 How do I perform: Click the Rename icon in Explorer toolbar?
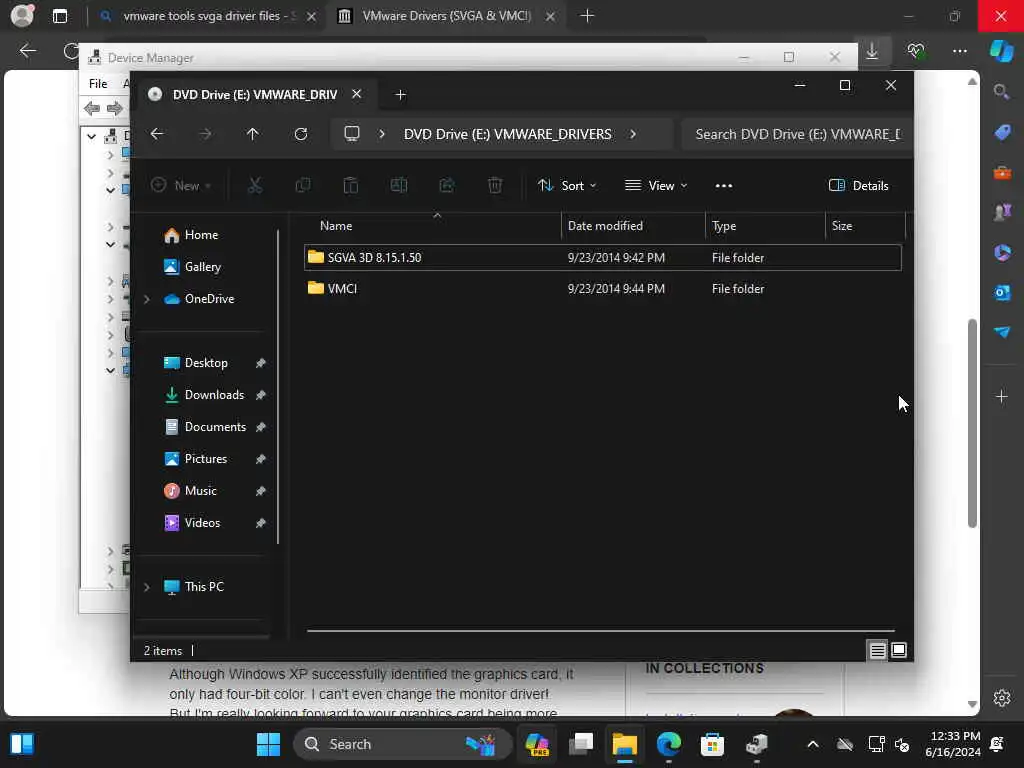pos(398,185)
